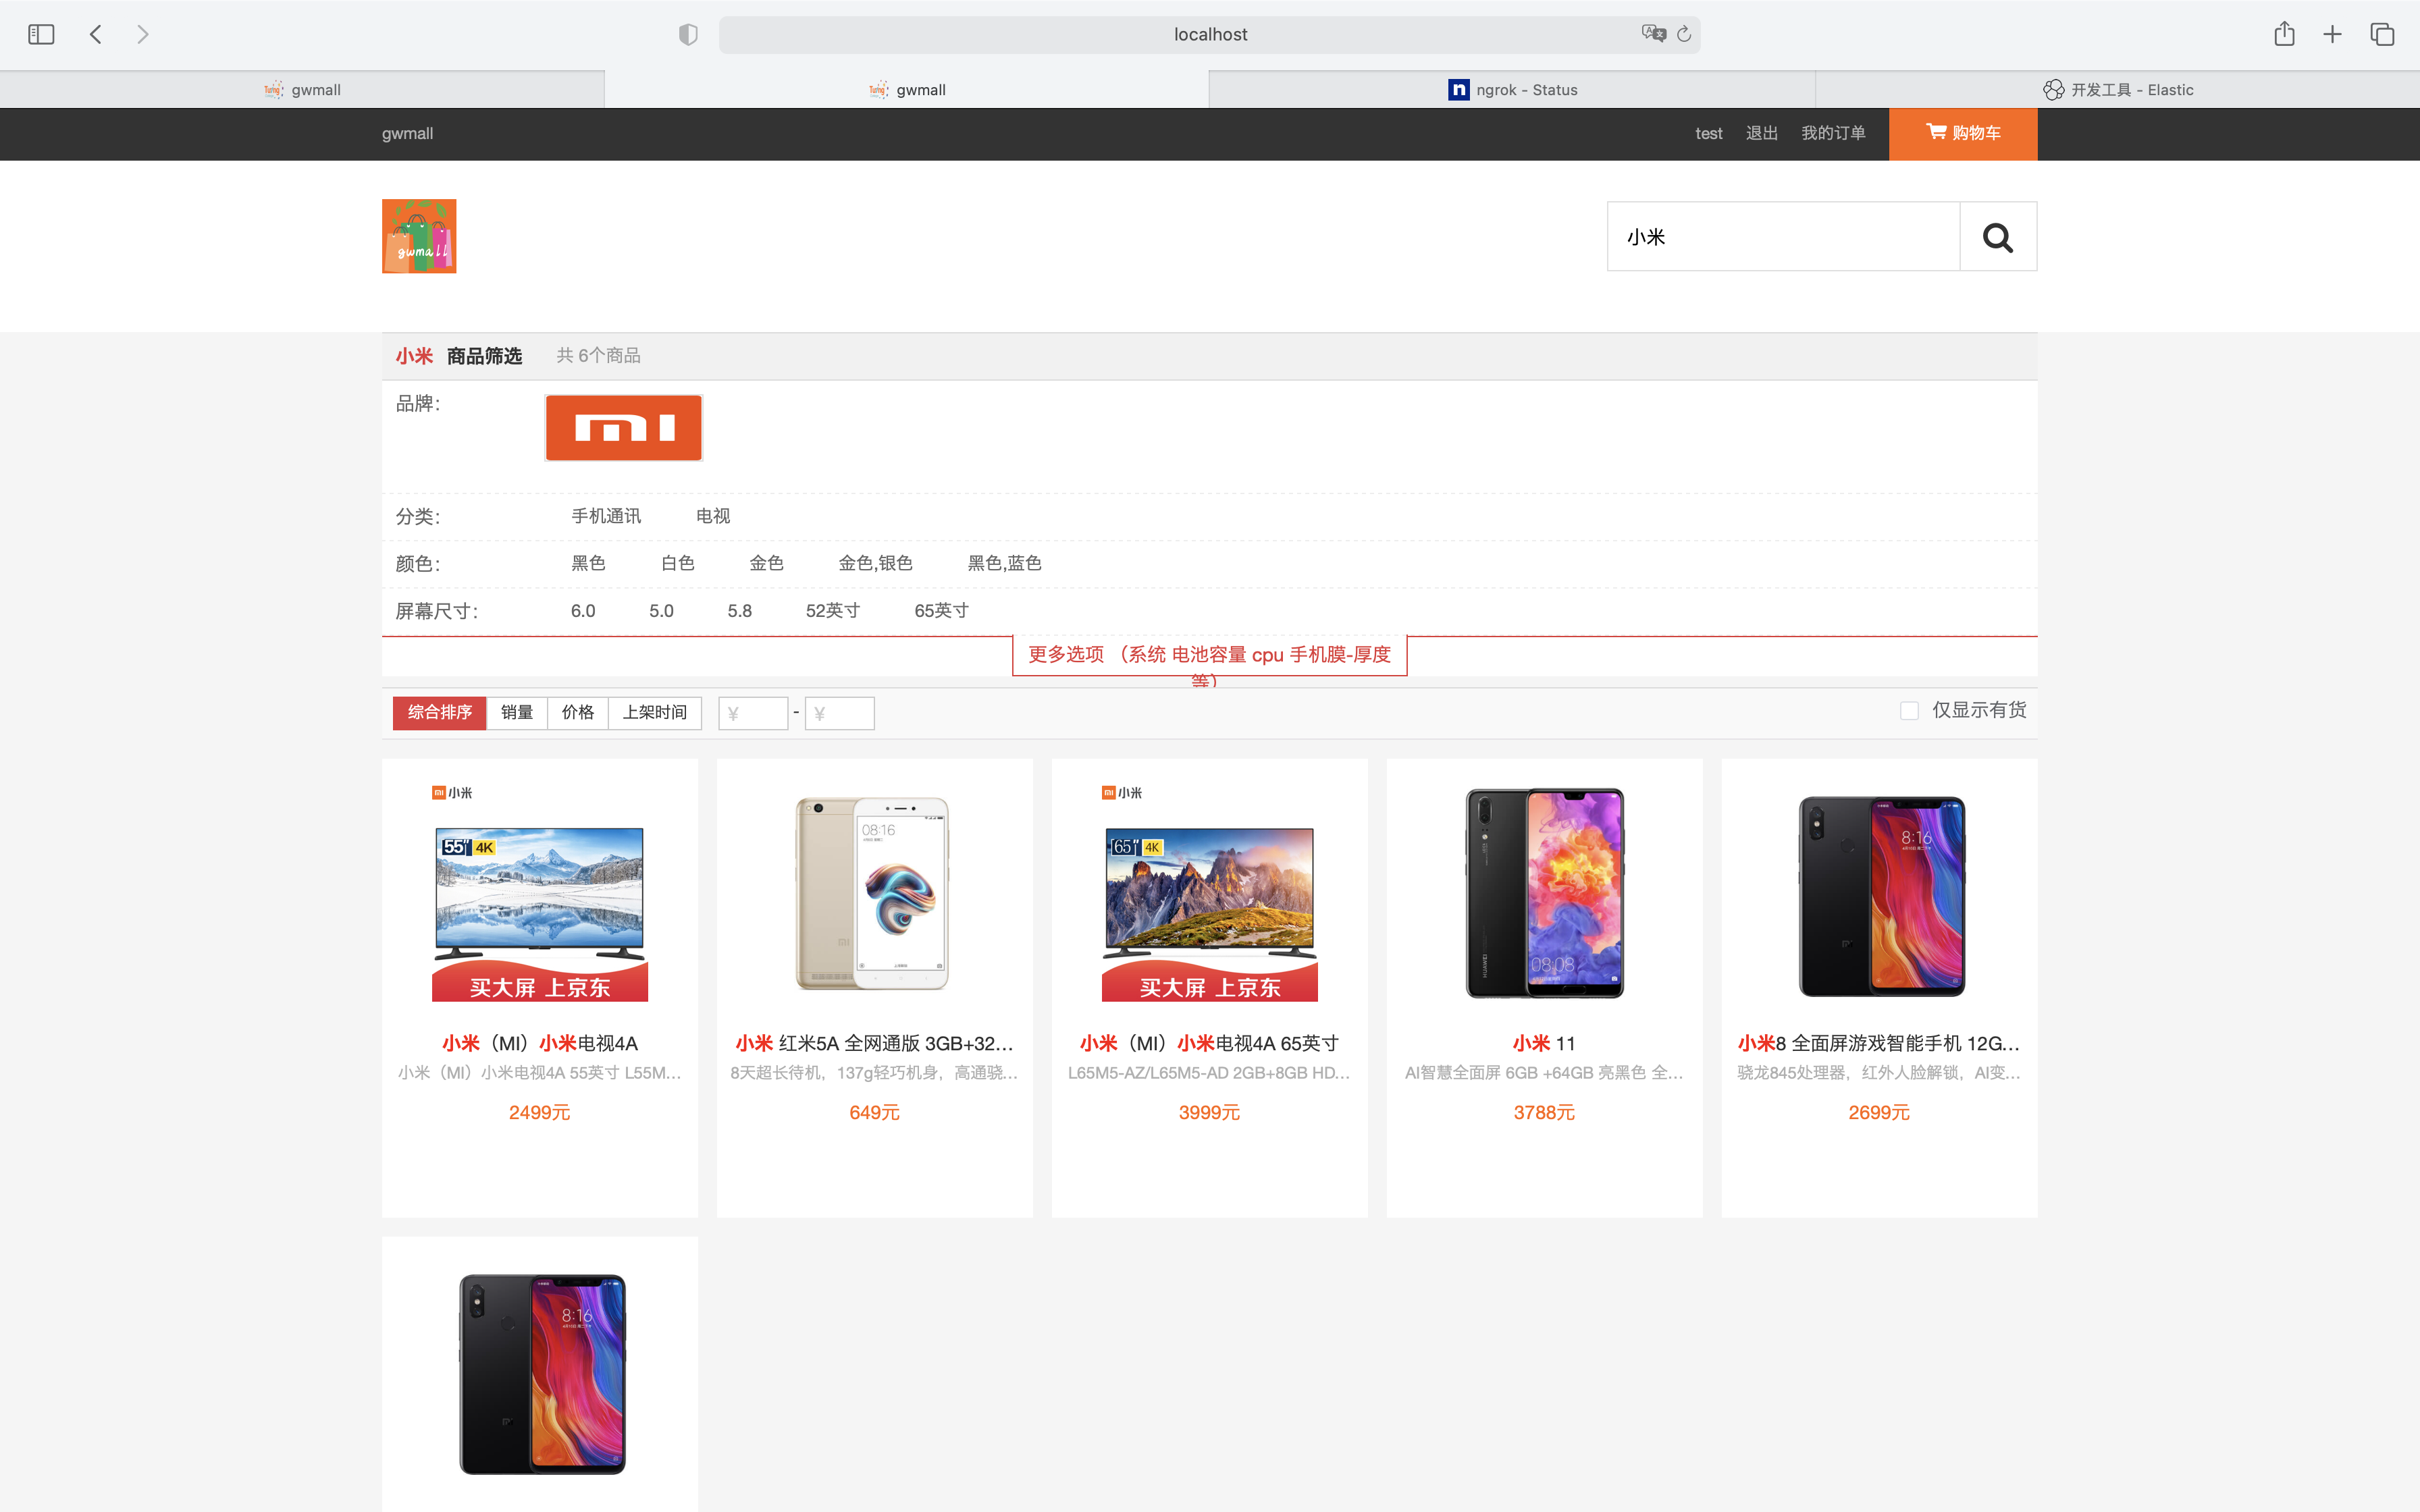Expand 更多选项 more filter options
Screen dimensions: 2420x1512
1209,656
